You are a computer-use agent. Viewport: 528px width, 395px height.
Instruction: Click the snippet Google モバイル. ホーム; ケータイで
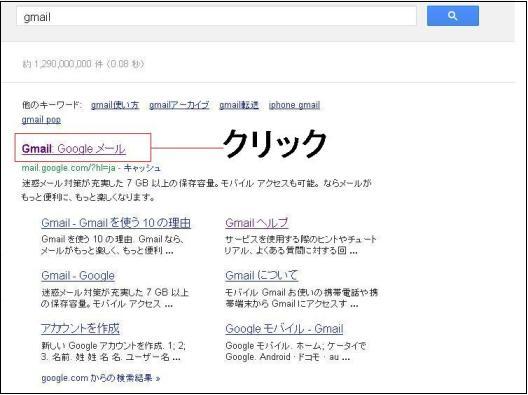click(296, 351)
